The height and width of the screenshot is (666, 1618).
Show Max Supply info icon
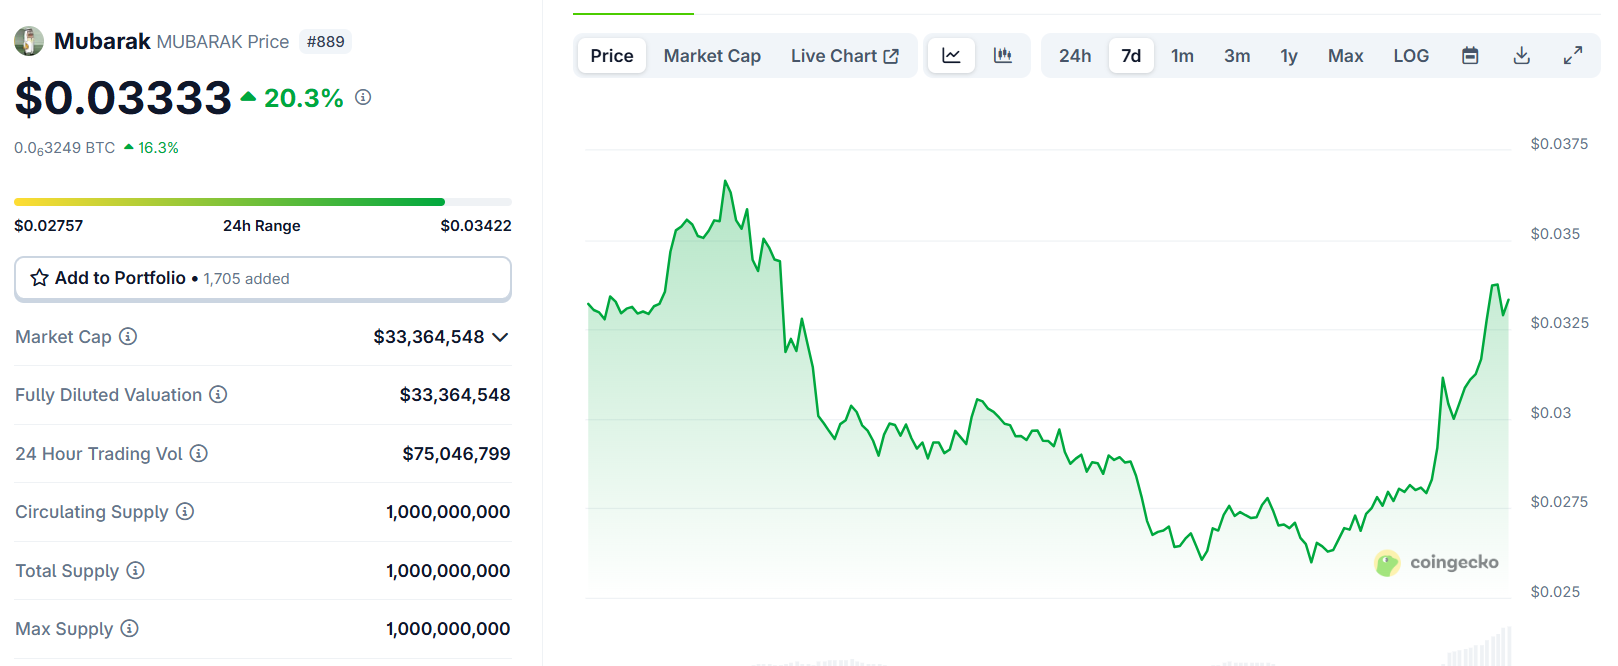pyautogui.click(x=129, y=628)
